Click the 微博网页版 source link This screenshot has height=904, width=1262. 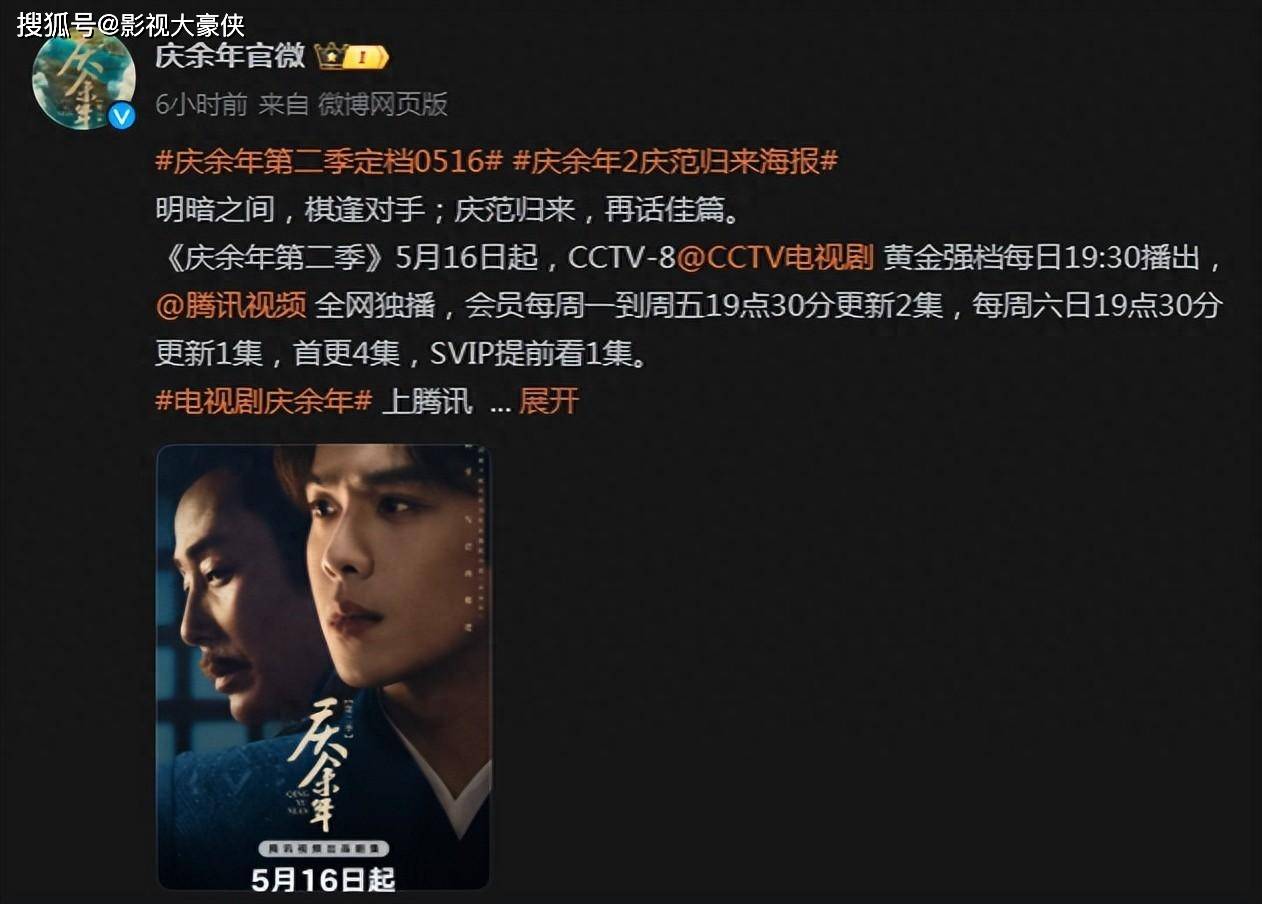383,104
